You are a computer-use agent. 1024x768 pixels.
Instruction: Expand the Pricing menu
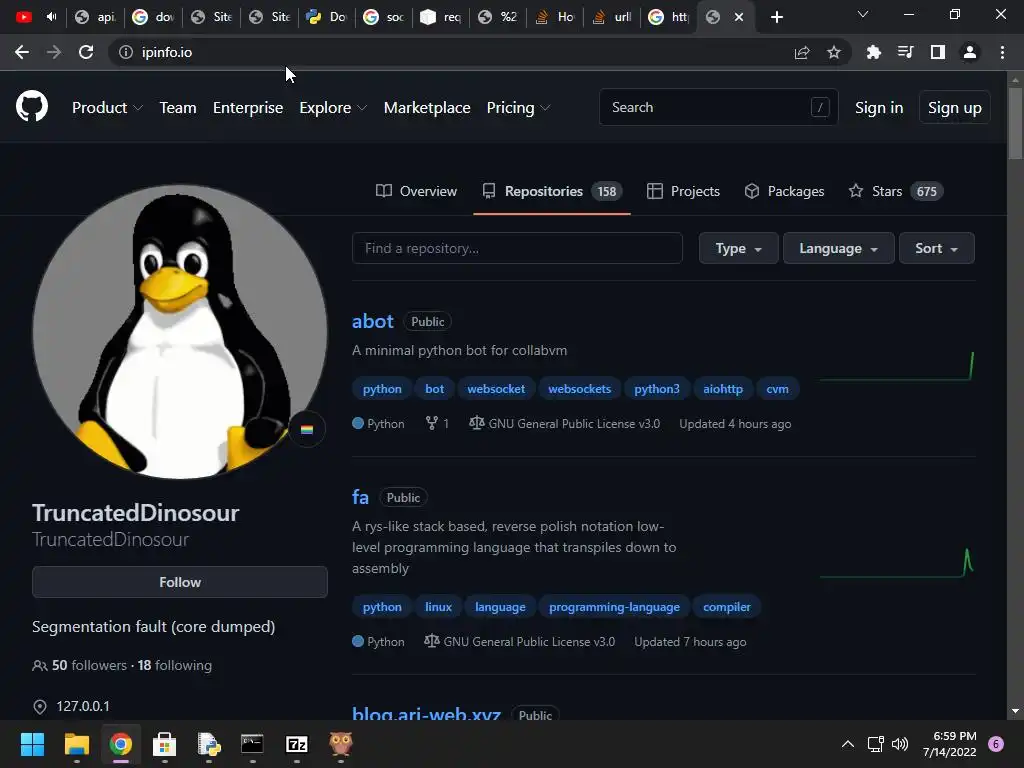(x=519, y=107)
